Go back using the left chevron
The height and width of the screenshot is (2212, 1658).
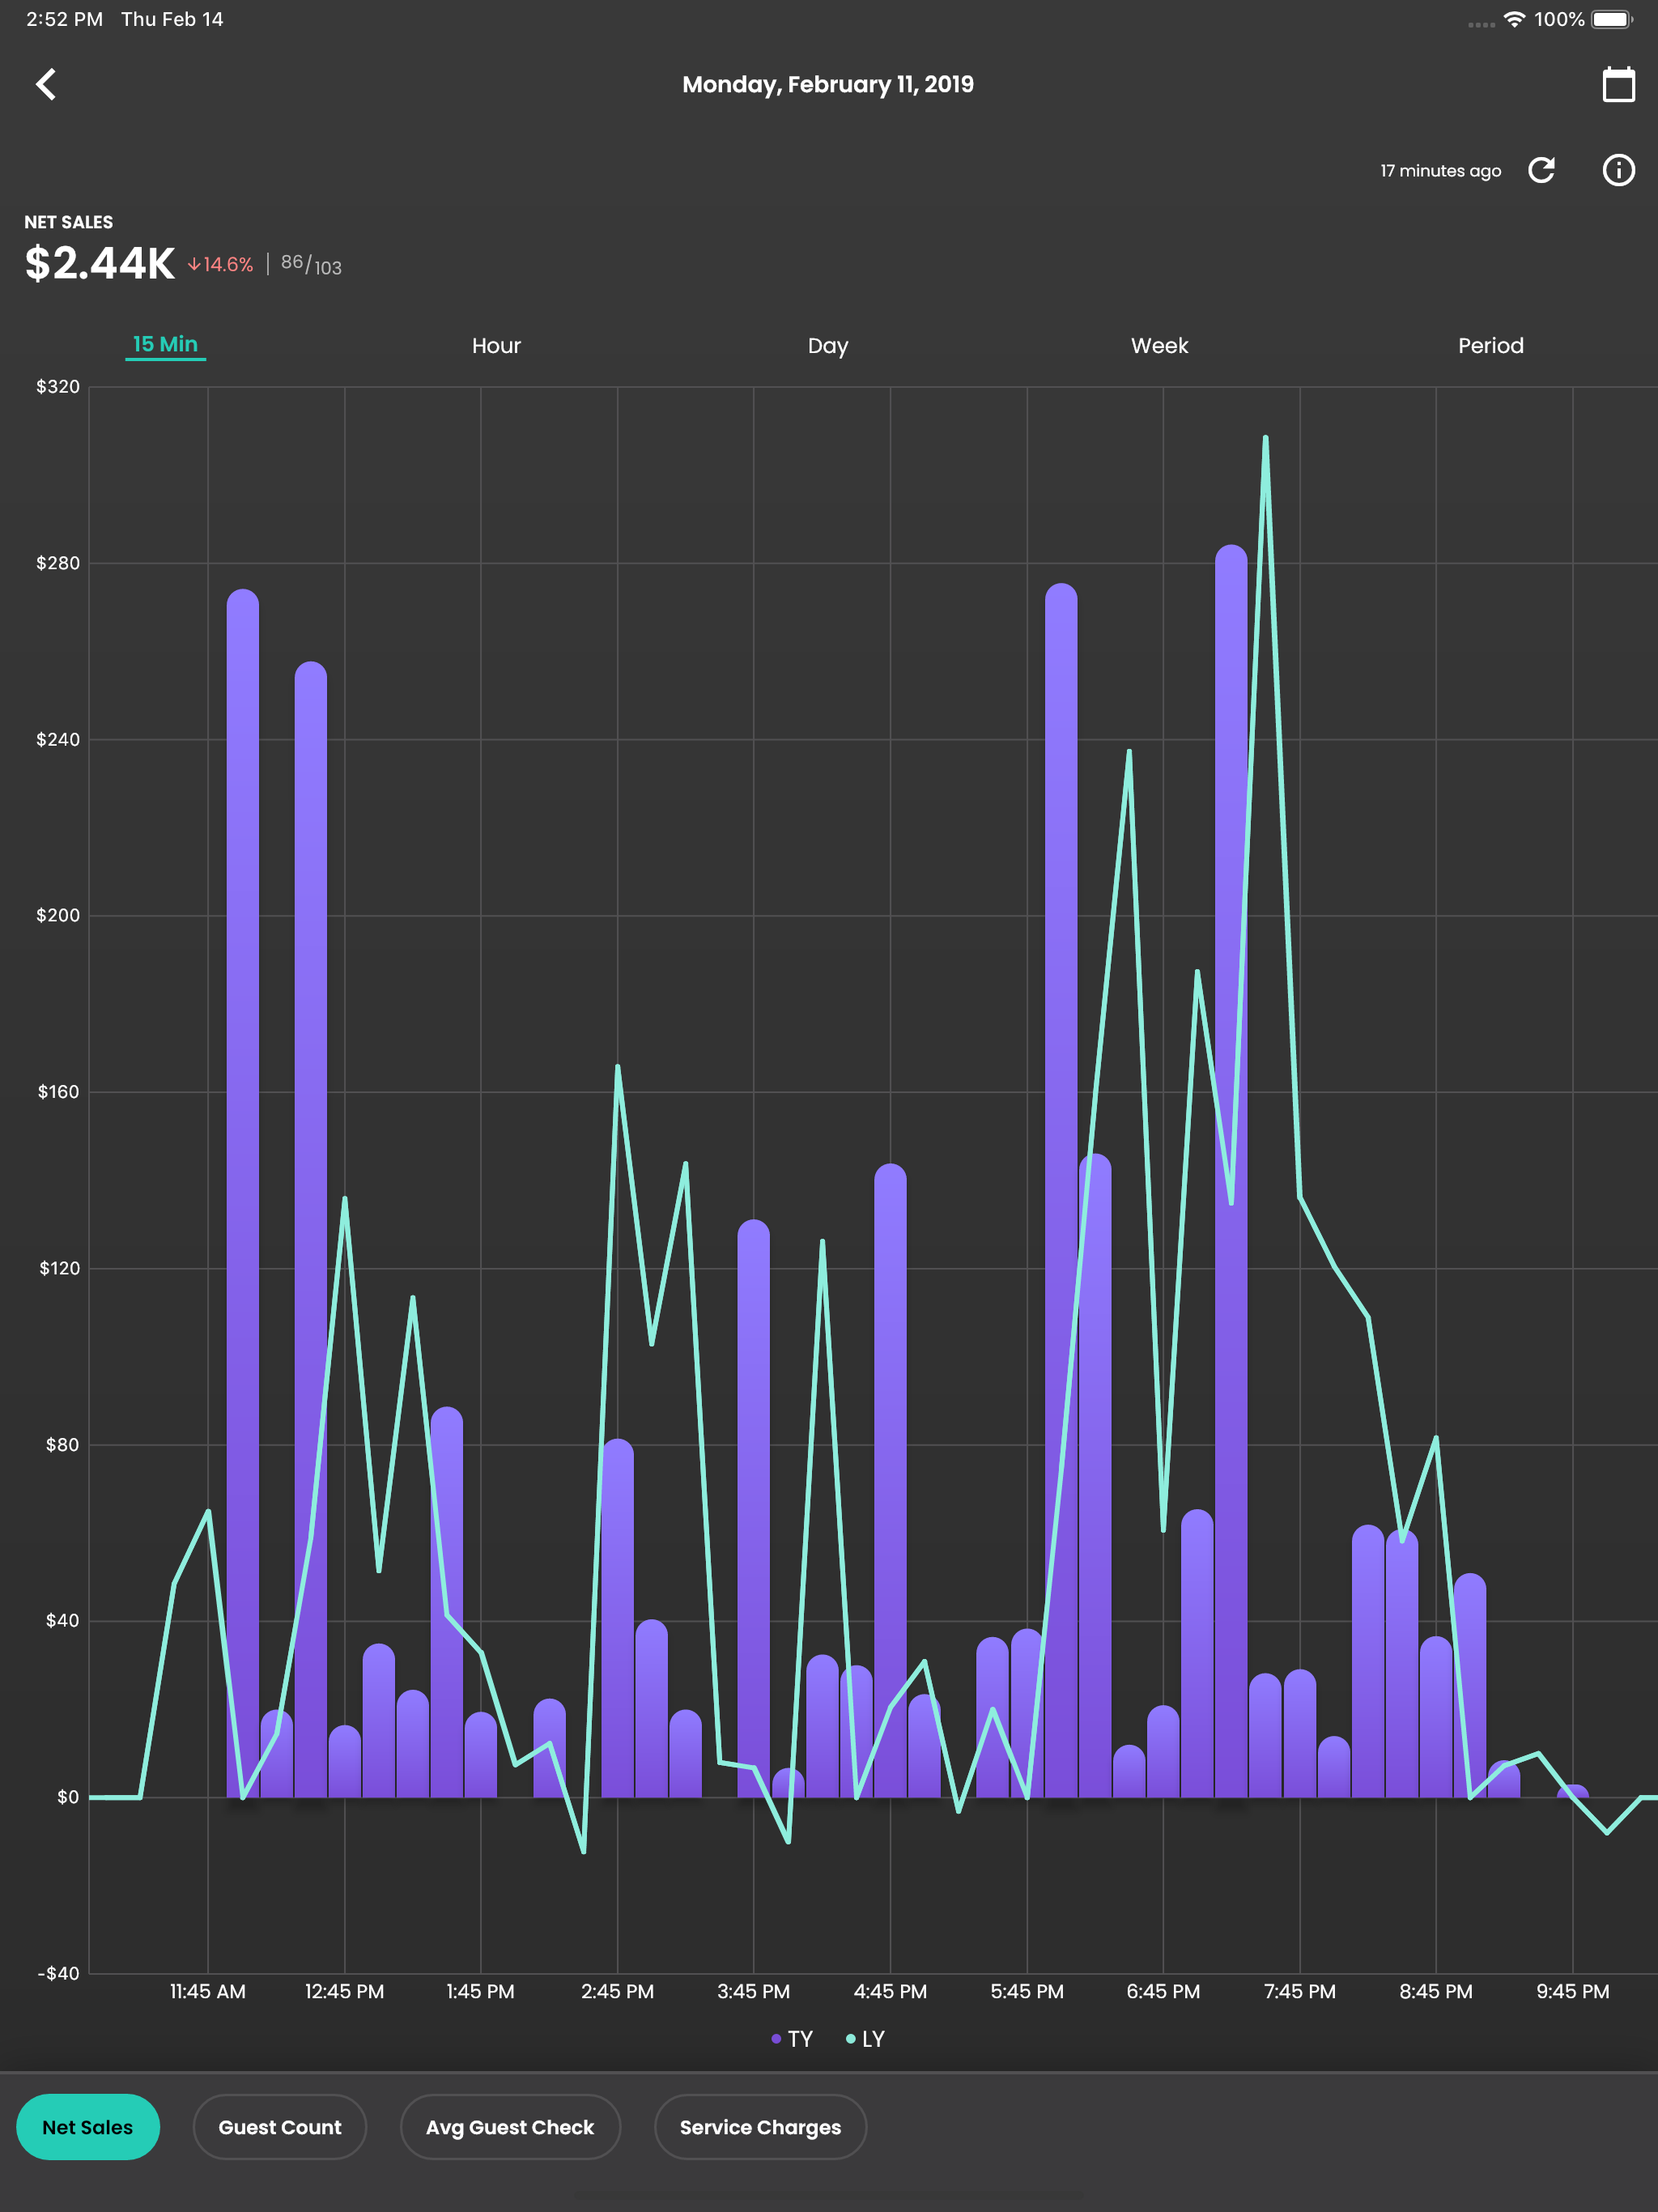(x=46, y=84)
